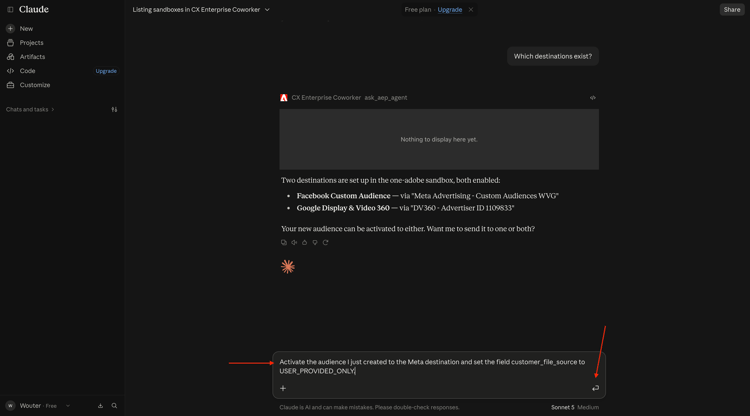Toggle the chats filter settings icon
Screen dimensions: 750x416
point(114,109)
